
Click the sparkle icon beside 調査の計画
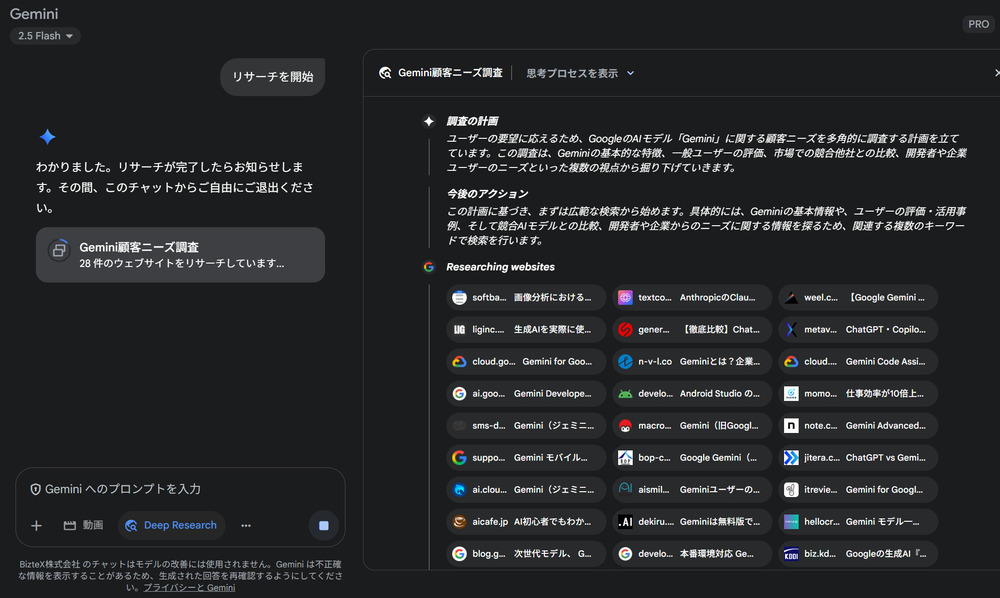429,121
